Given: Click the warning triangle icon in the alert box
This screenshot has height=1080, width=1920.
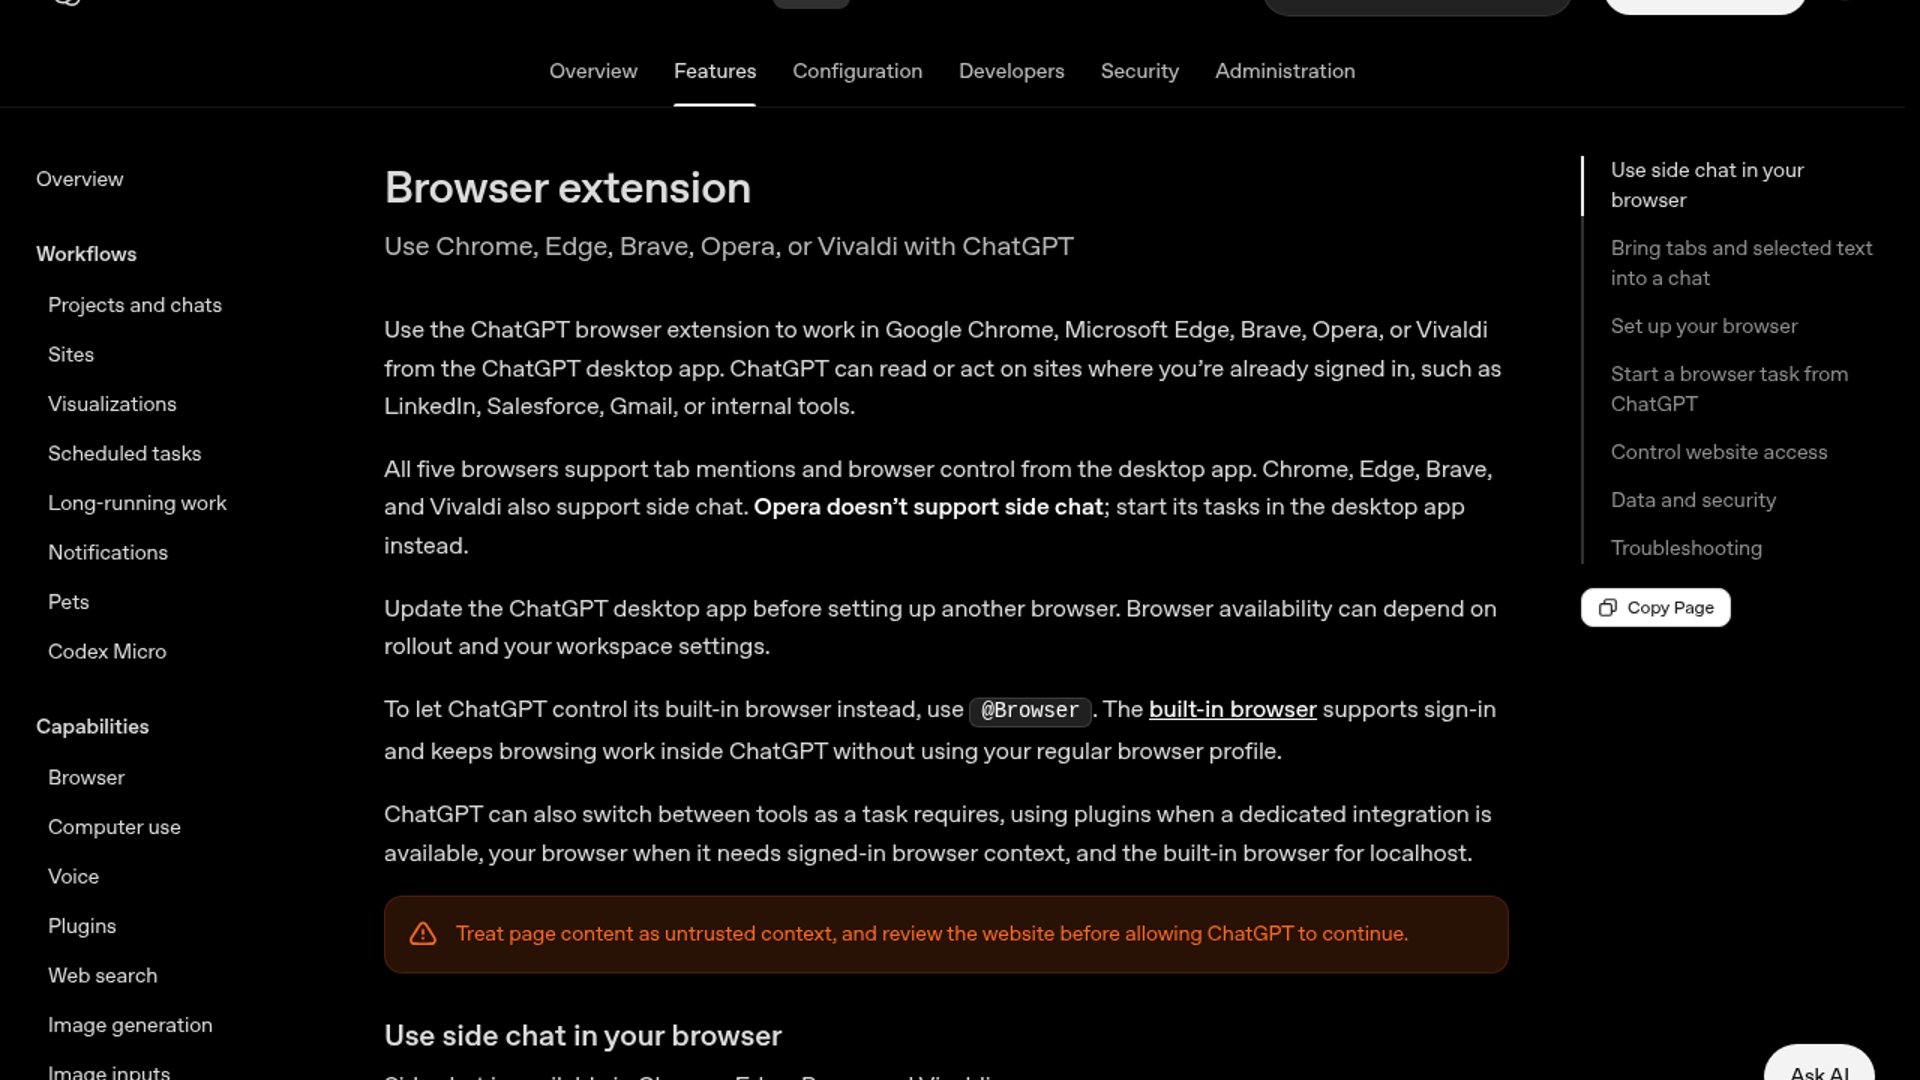Looking at the screenshot, I should coord(423,934).
